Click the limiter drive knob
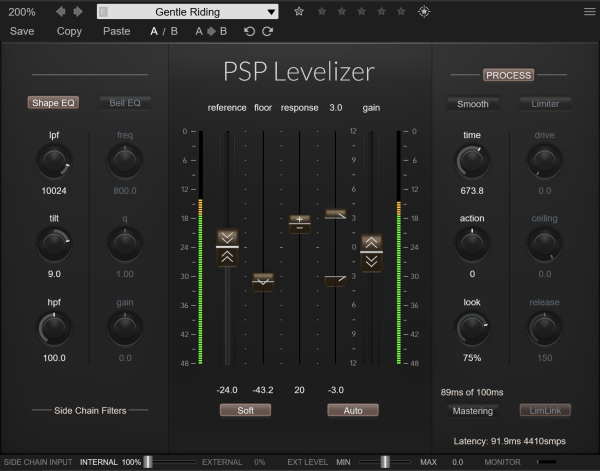 [545, 161]
